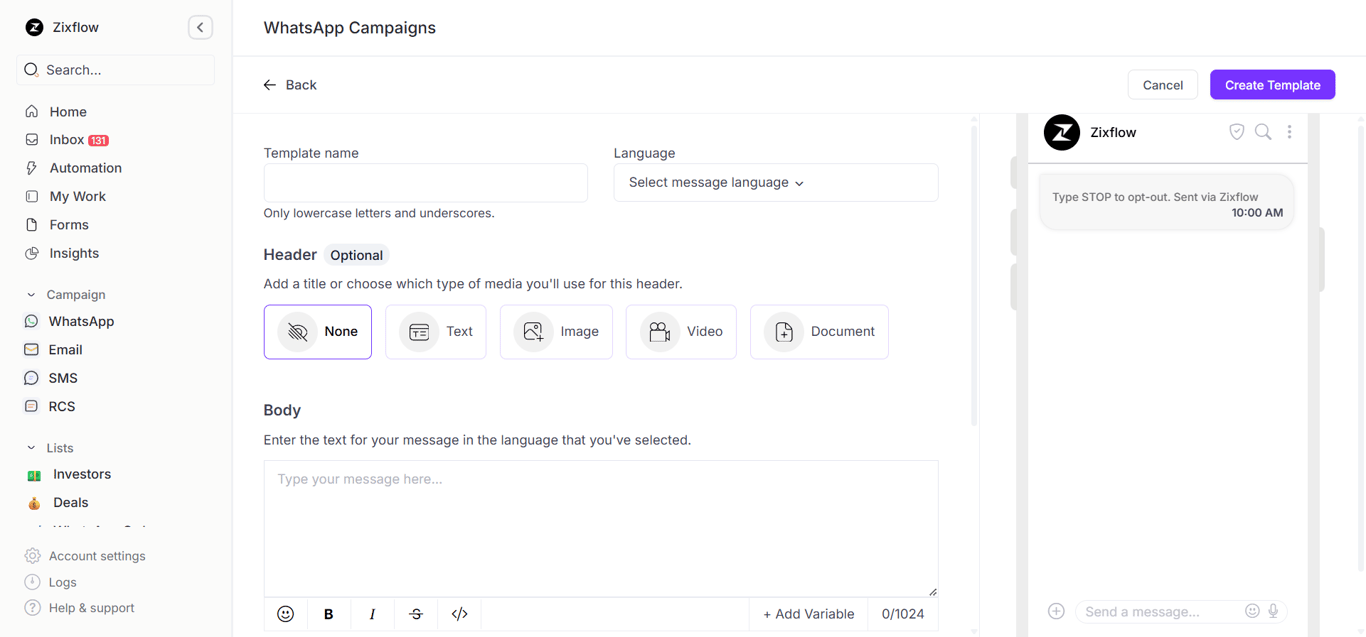Click the three-dot menu in chat preview
The image size is (1366, 637).
(1289, 131)
